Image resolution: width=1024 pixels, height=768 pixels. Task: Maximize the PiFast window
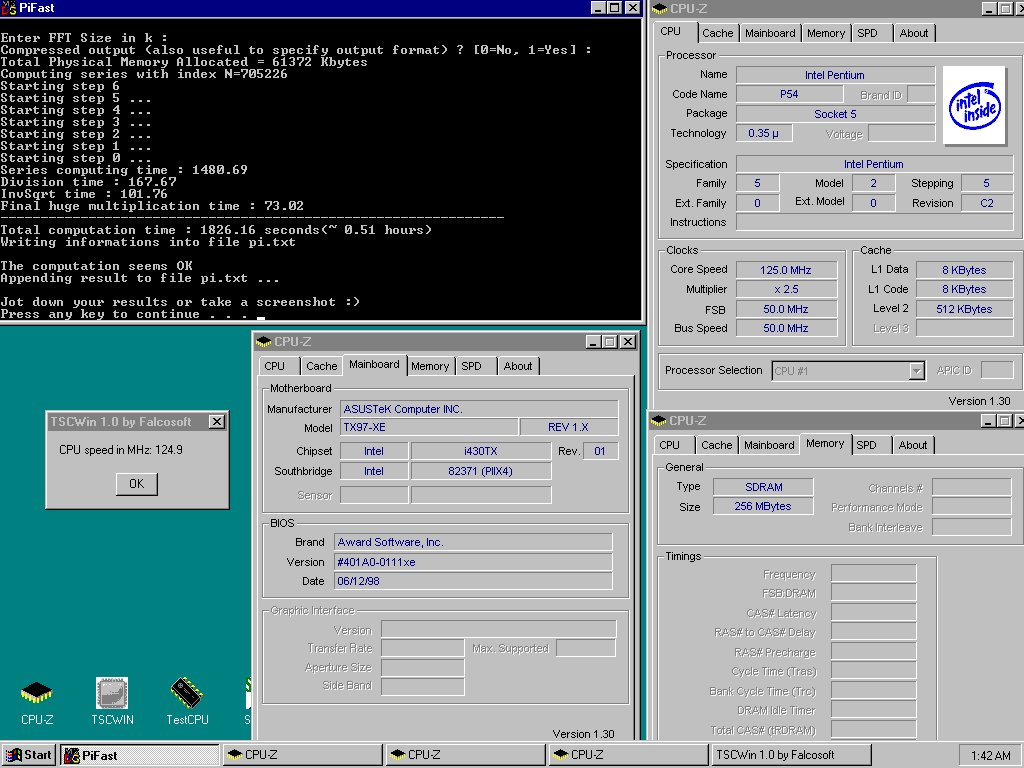(x=615, y=8)
